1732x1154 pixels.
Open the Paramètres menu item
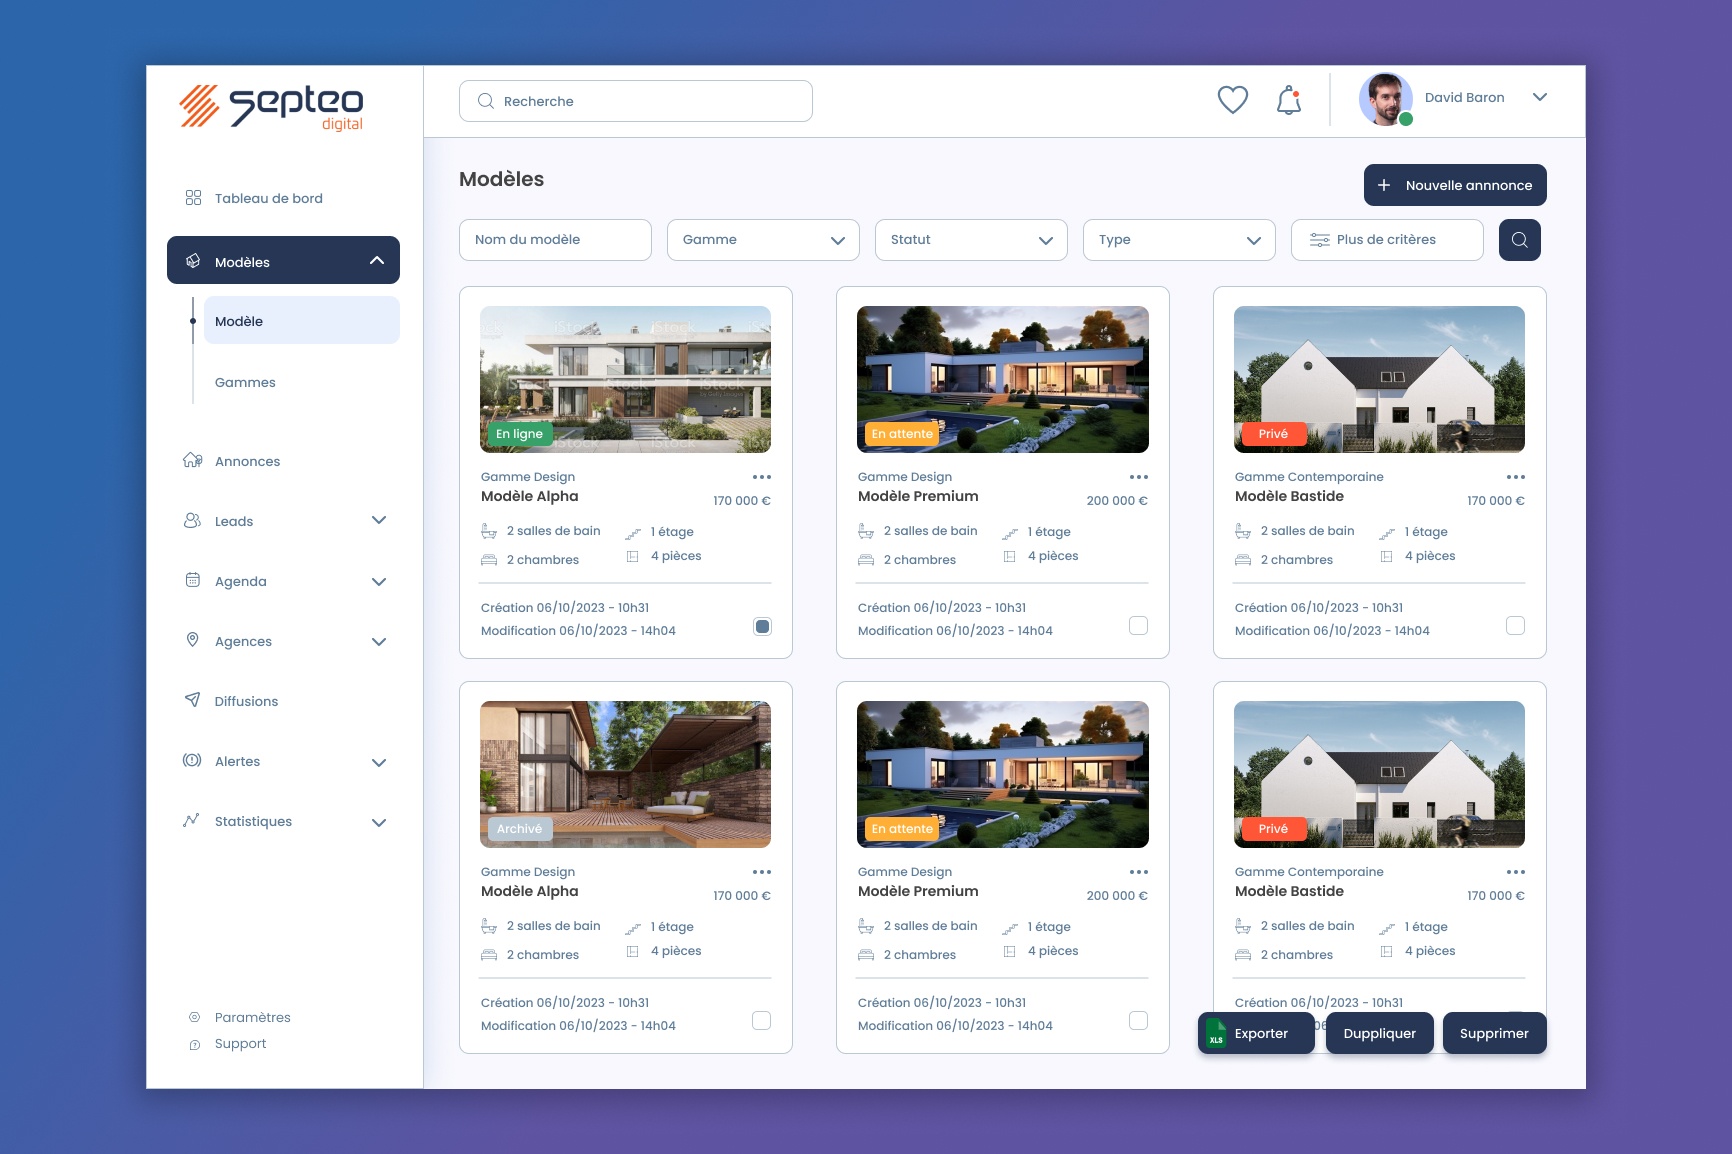pos(252,1017)
